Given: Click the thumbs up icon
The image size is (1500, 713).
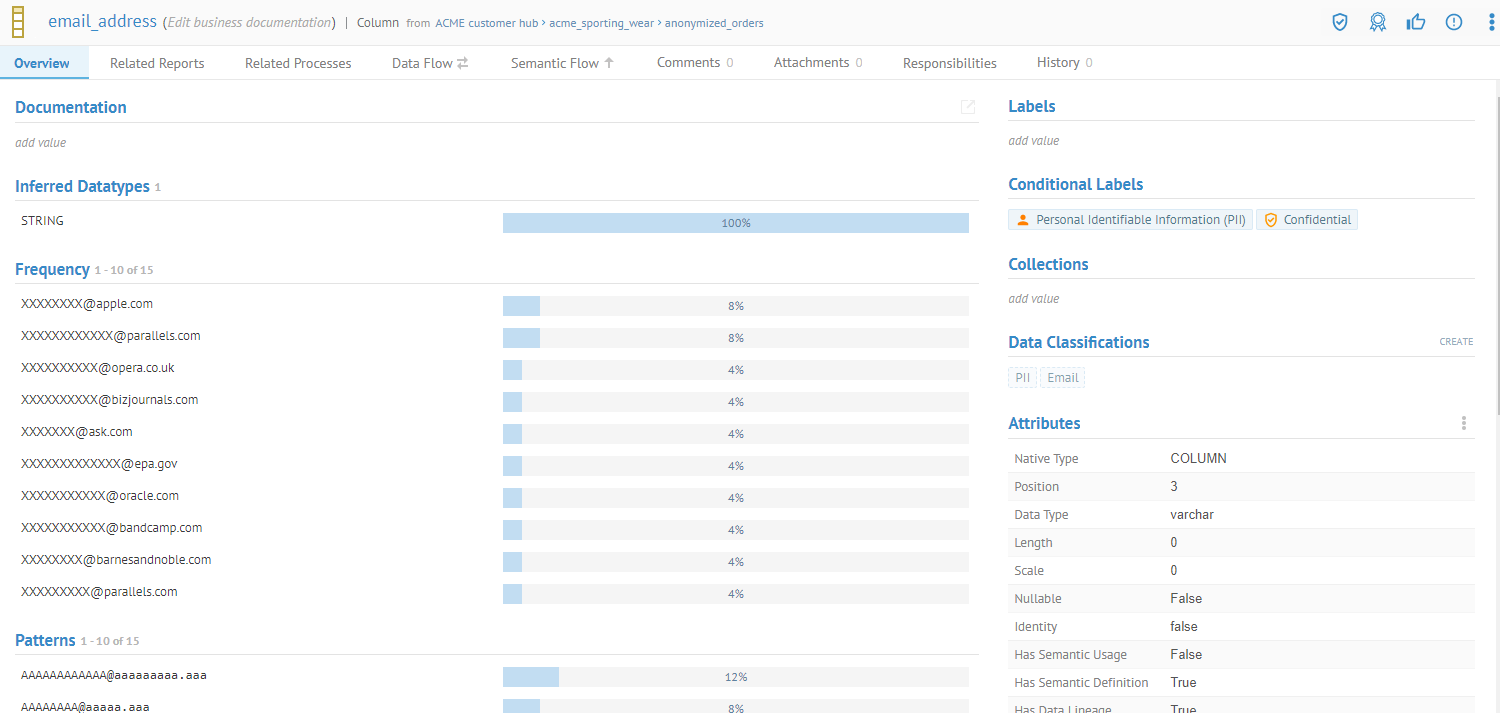Looking at the screenshot, I should 1416,22.
